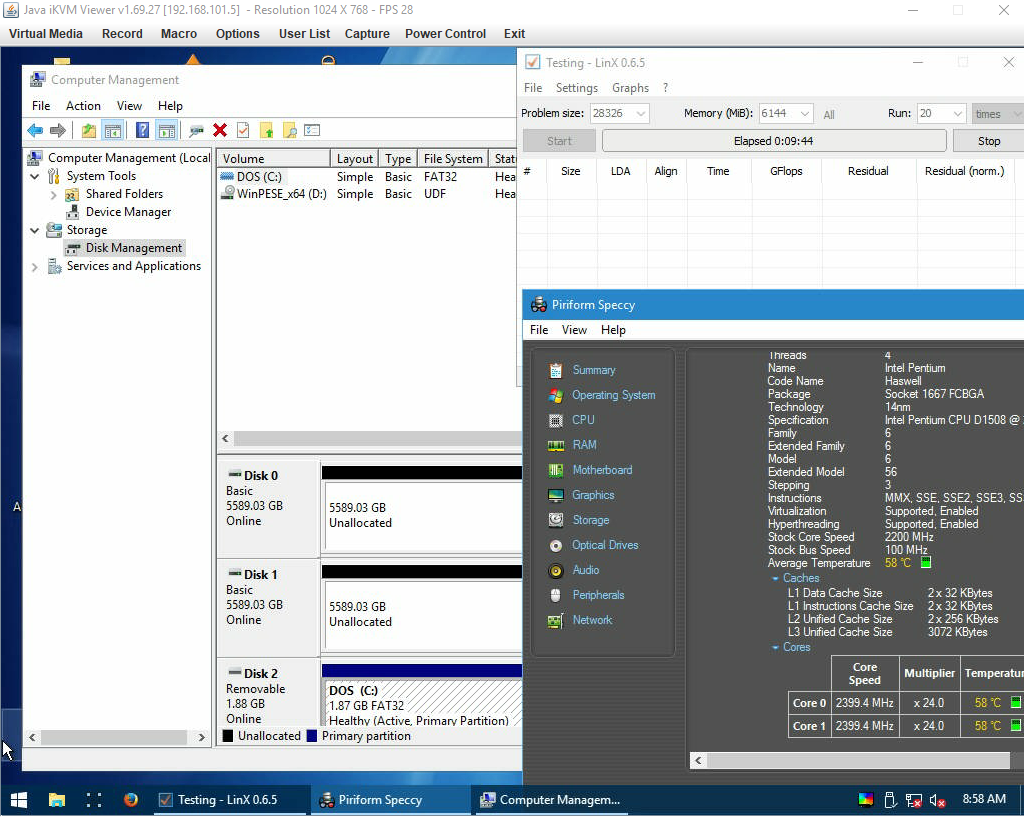Click the Speccy horizontal scrollbar
The height and width of the screenshot is (817, 1024).
[857, 760]
